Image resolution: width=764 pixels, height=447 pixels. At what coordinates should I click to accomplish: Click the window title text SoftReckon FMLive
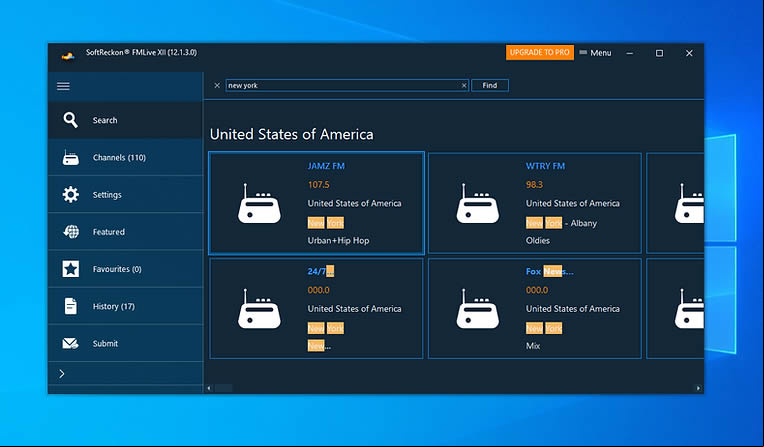(141, 52)
